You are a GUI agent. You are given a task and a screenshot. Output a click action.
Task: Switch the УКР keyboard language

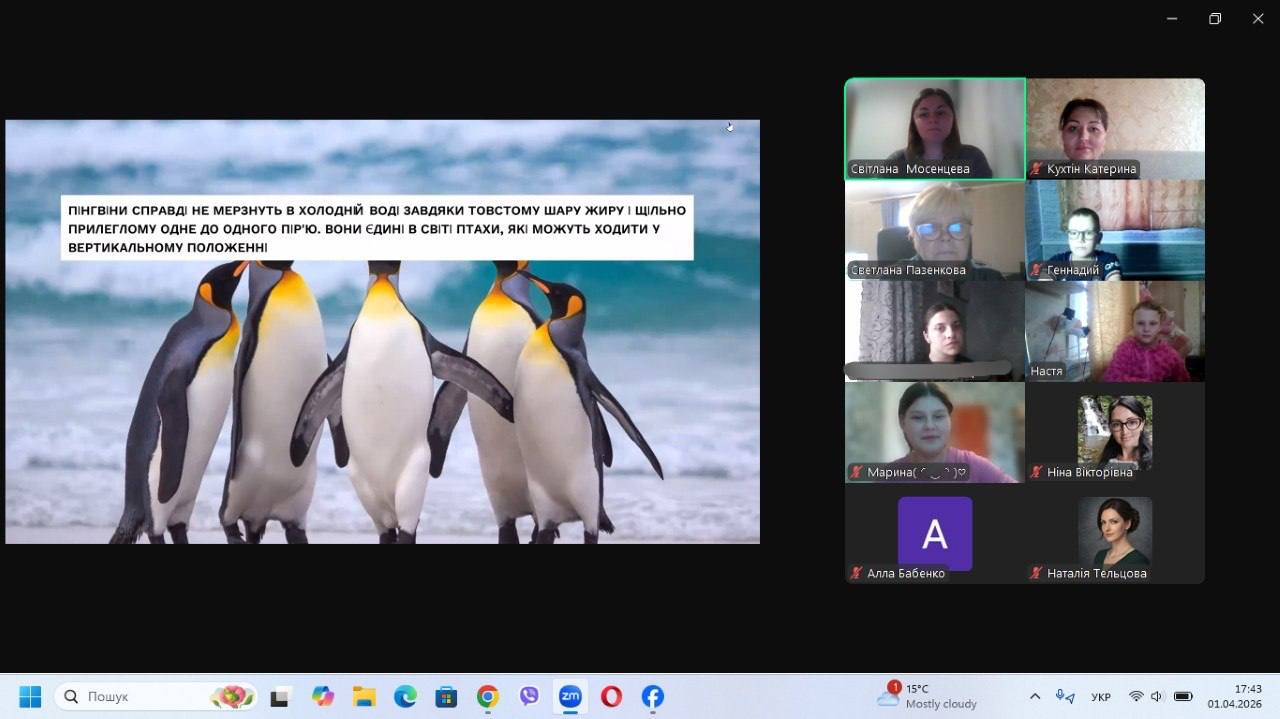pyautogui.click(x=1101, y=696)
